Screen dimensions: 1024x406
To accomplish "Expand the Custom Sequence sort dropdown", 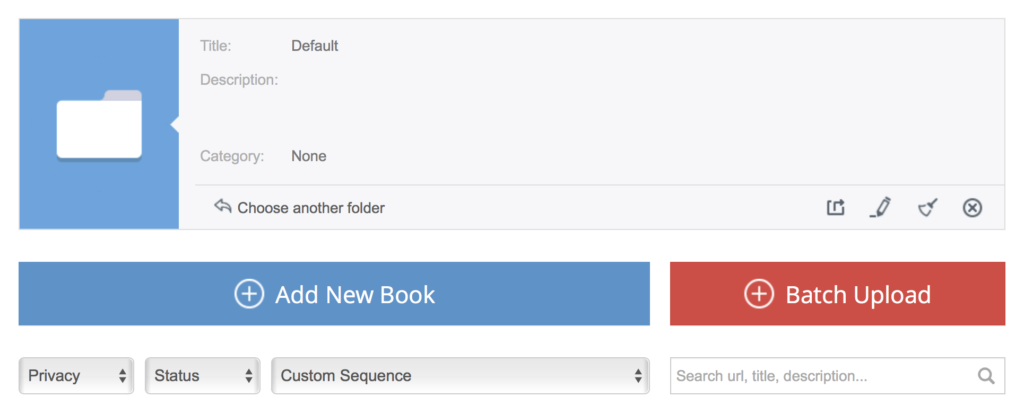I will [460, 375].
